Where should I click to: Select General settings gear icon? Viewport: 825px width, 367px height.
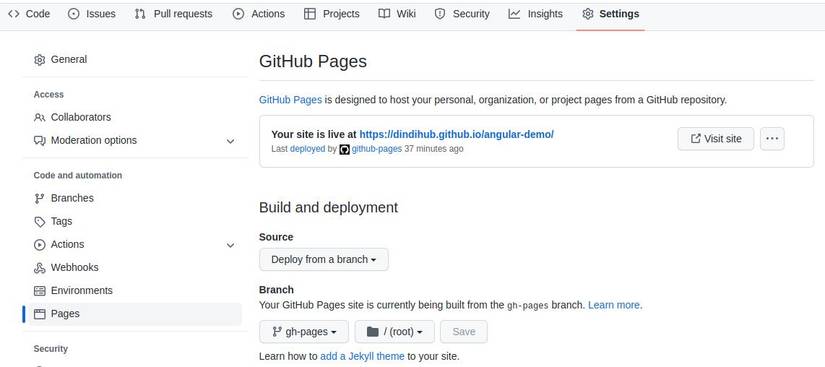[39, 60]
